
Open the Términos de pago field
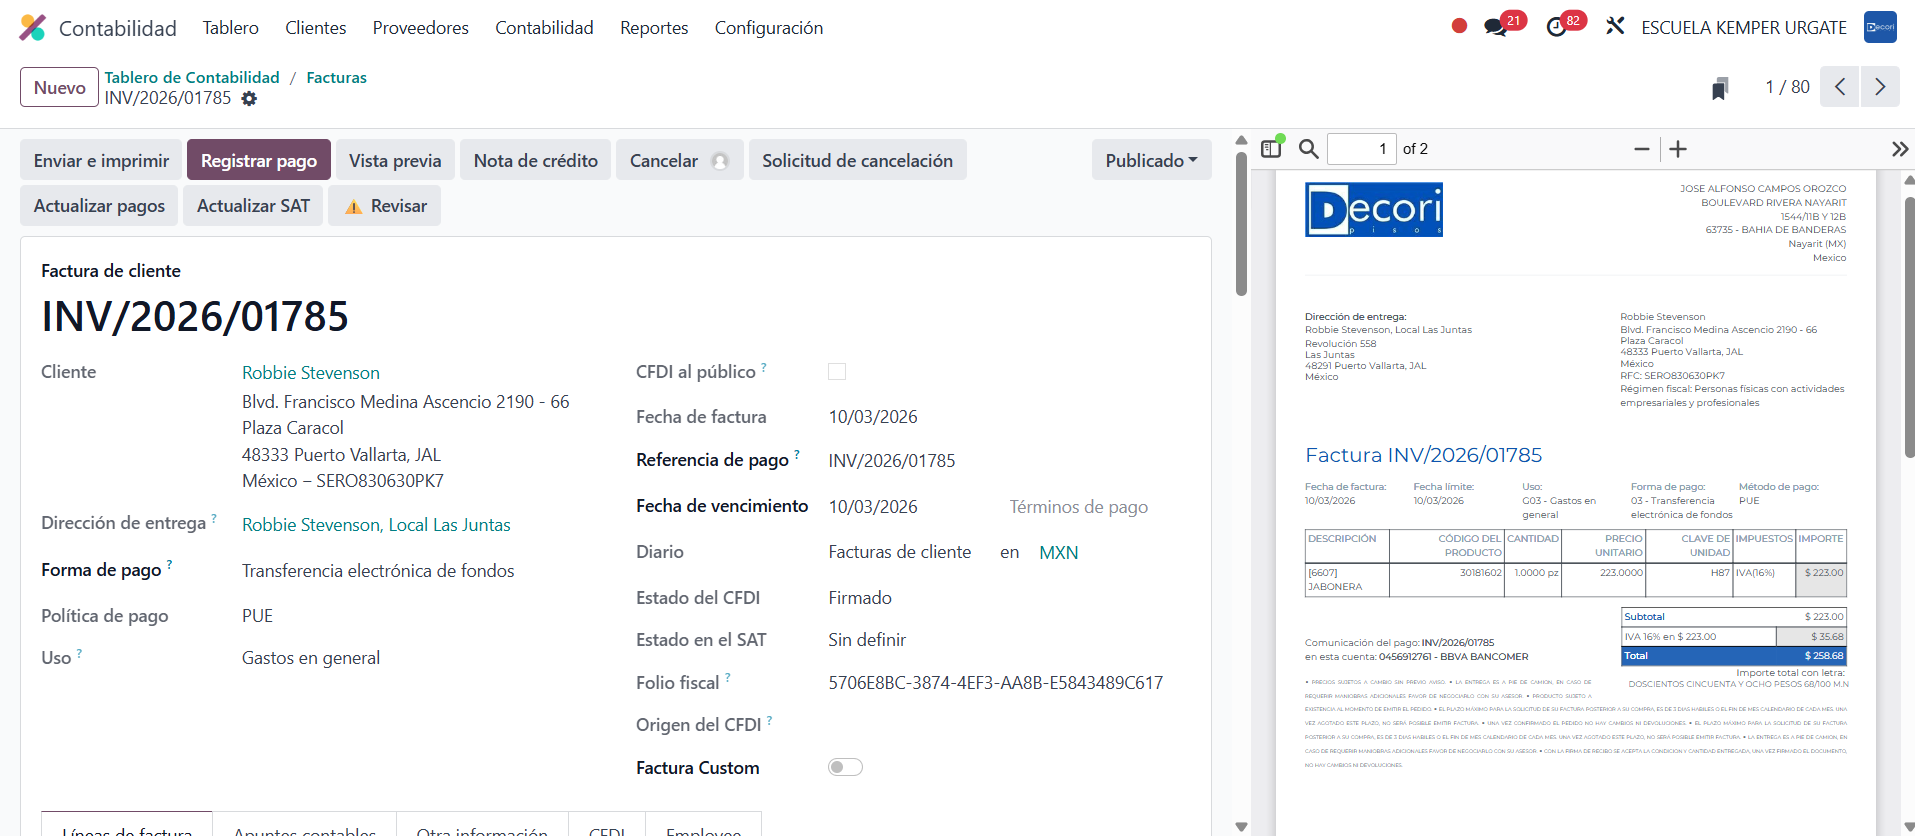tap(1078, 507)
